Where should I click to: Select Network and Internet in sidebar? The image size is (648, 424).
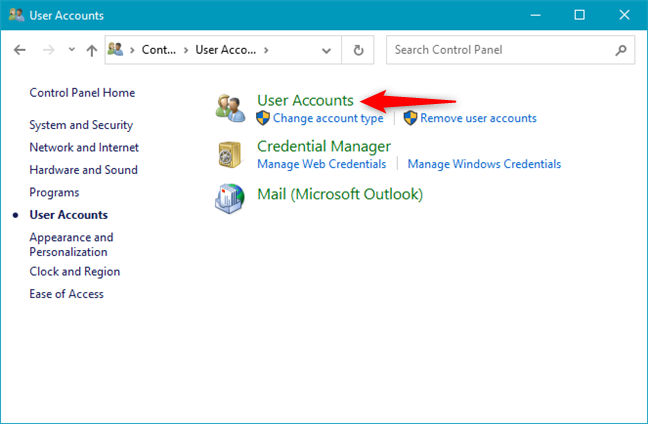pos(84,147)
